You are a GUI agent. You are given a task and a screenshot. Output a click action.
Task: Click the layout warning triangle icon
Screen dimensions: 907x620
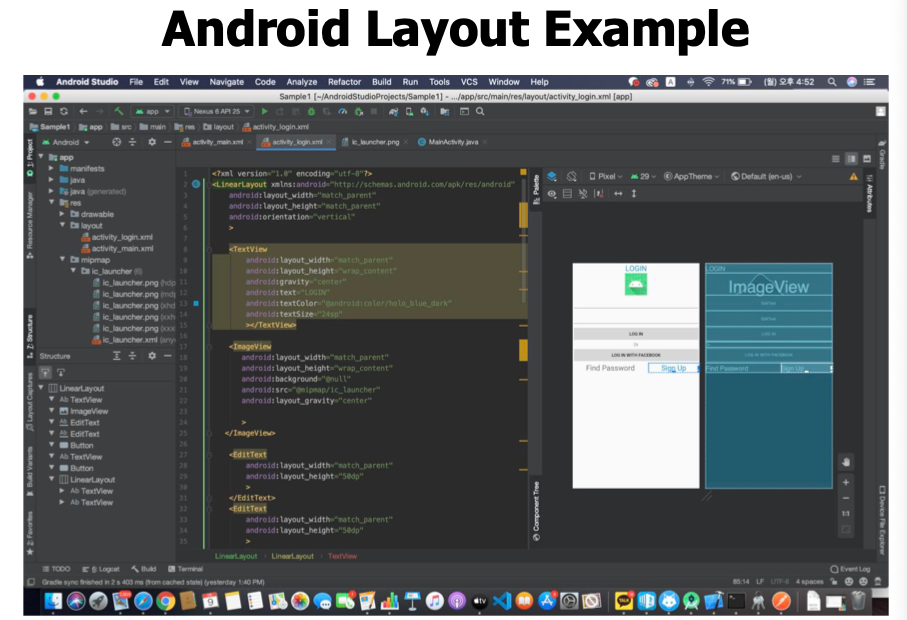coord(854,176)
